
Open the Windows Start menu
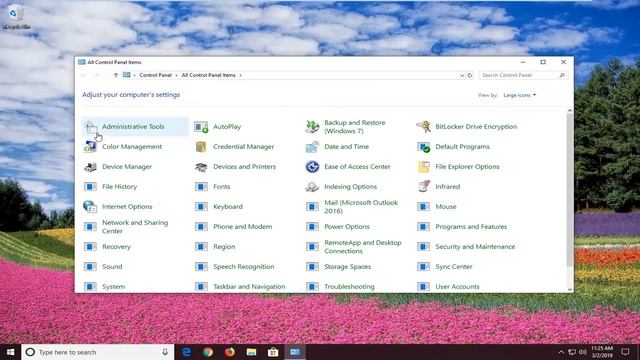pos(11,352)
